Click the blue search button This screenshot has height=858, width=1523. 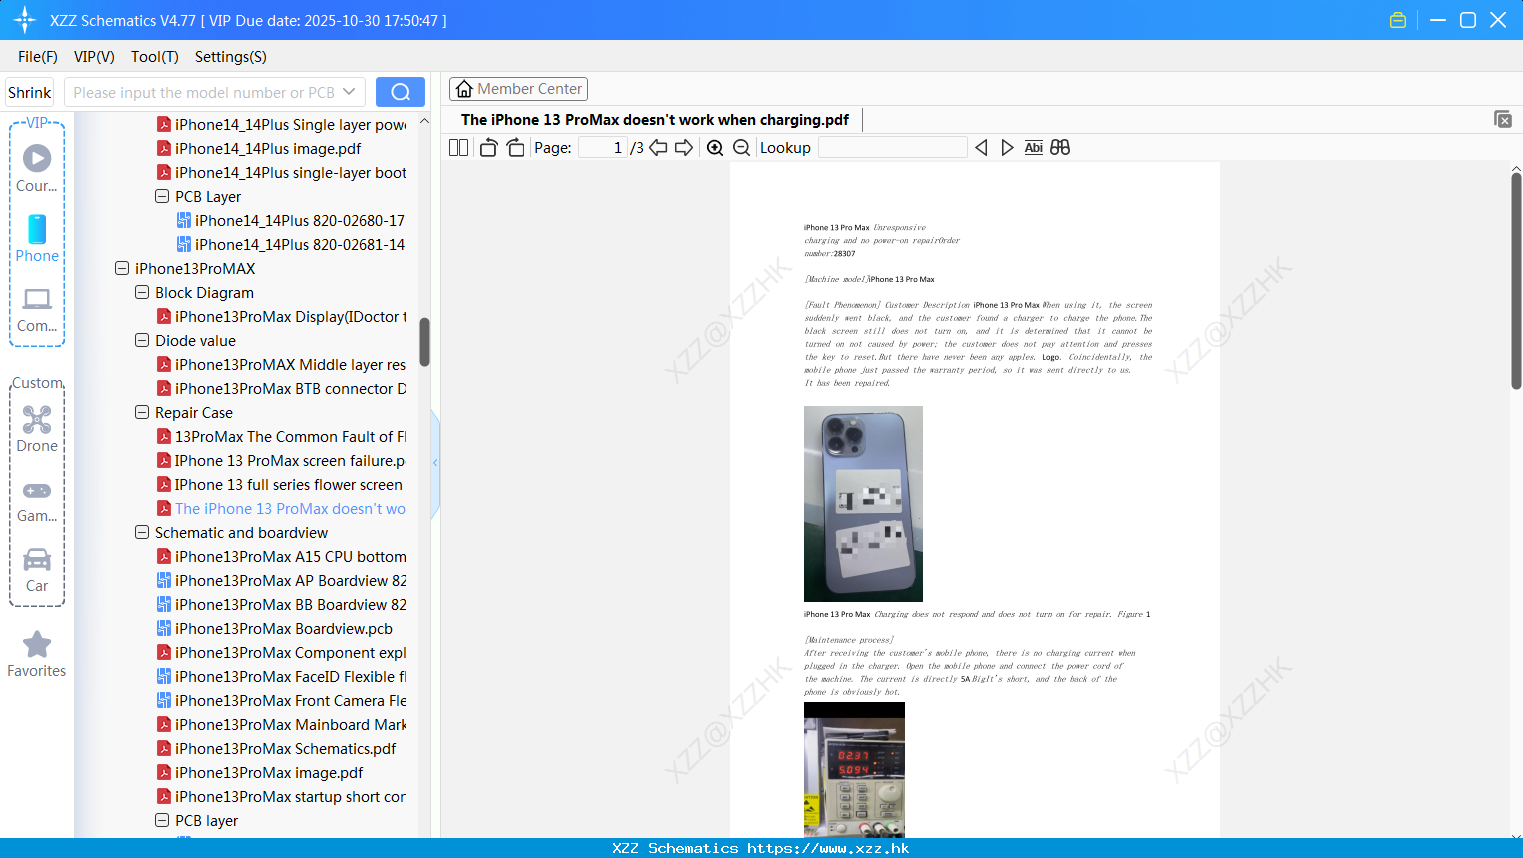pos(400,92)
